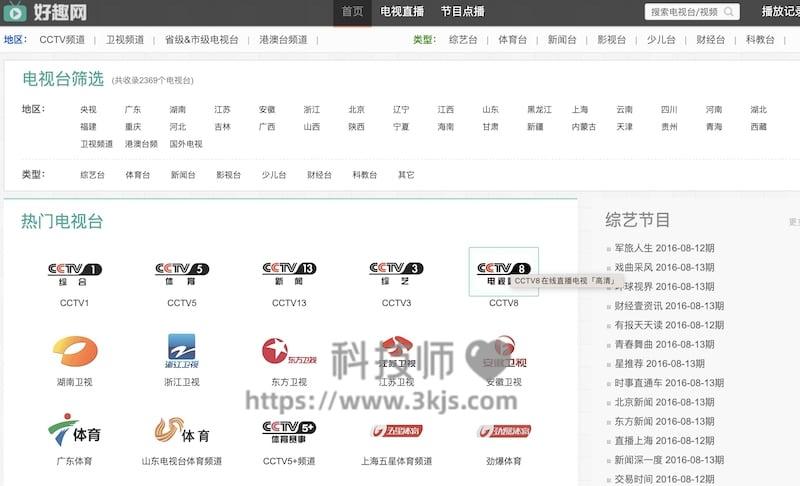Choose 其它 in the type filter row
Screen dimensions: 800x486
[x=406, y=175]
